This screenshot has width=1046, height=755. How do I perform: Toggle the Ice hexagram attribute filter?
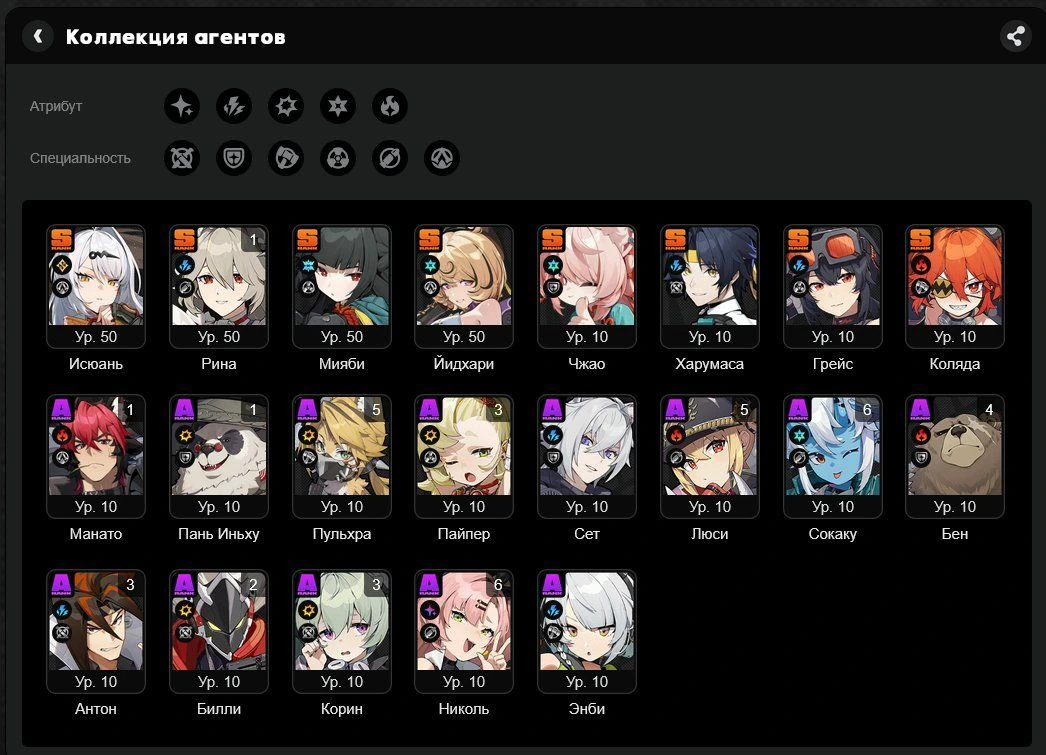pyautogui.click(x=338, y=106)
